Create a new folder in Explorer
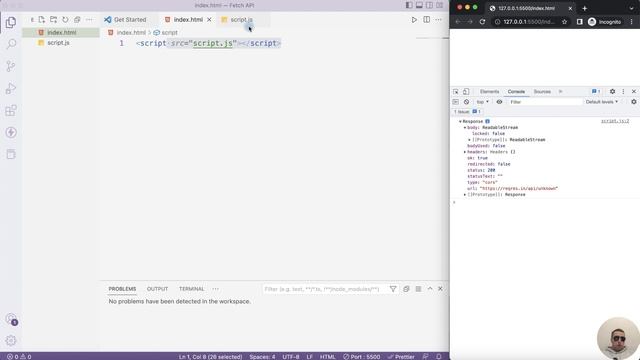 pos(53,20)
